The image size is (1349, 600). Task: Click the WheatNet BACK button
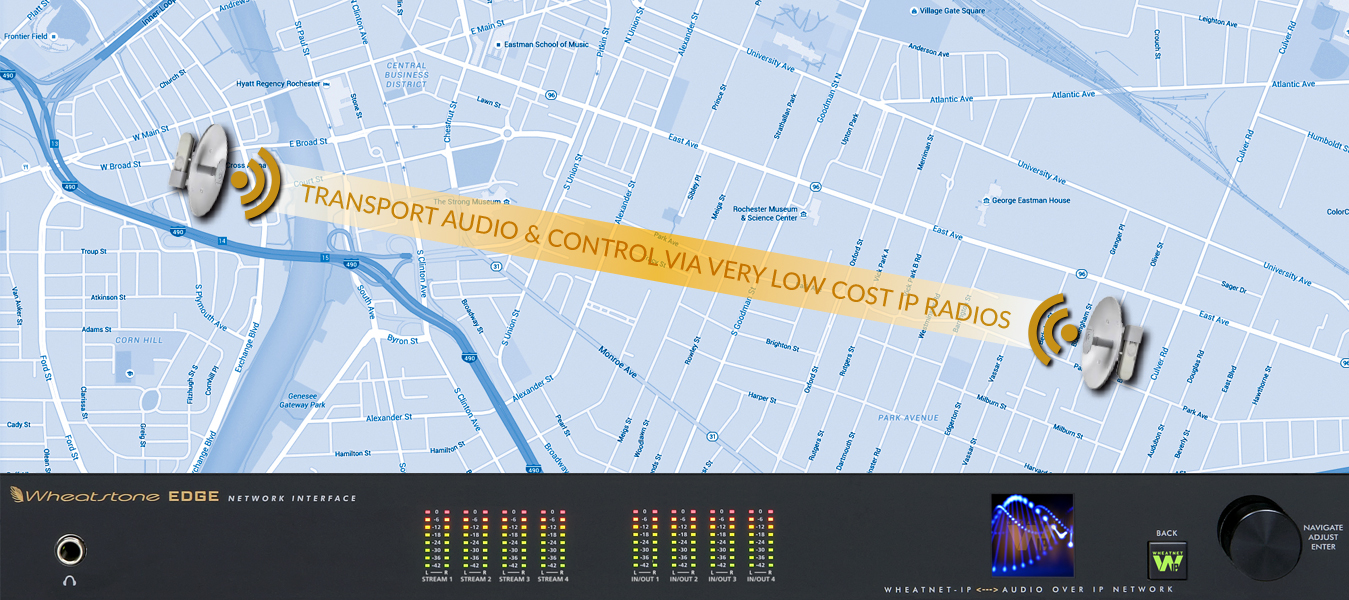[1166, 558]
